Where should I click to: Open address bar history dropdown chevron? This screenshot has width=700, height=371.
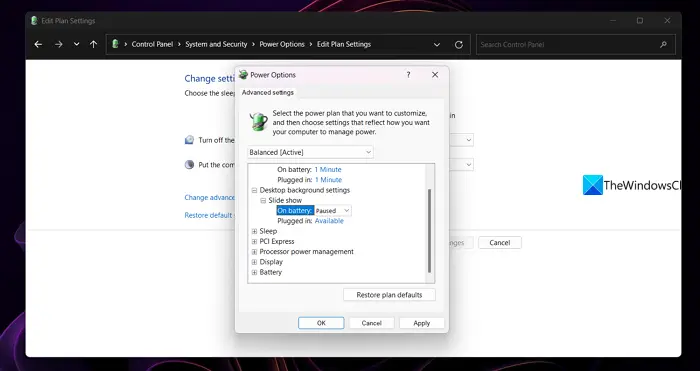point(437,45)
